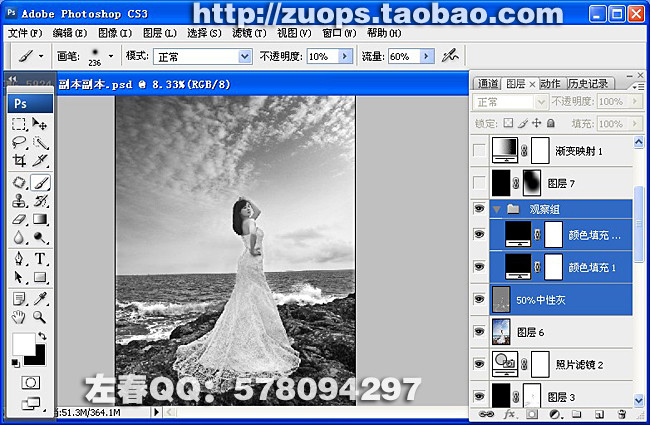Switch to the 历史记录 tab
Viewport: 650px width, 425px height.
588,84
